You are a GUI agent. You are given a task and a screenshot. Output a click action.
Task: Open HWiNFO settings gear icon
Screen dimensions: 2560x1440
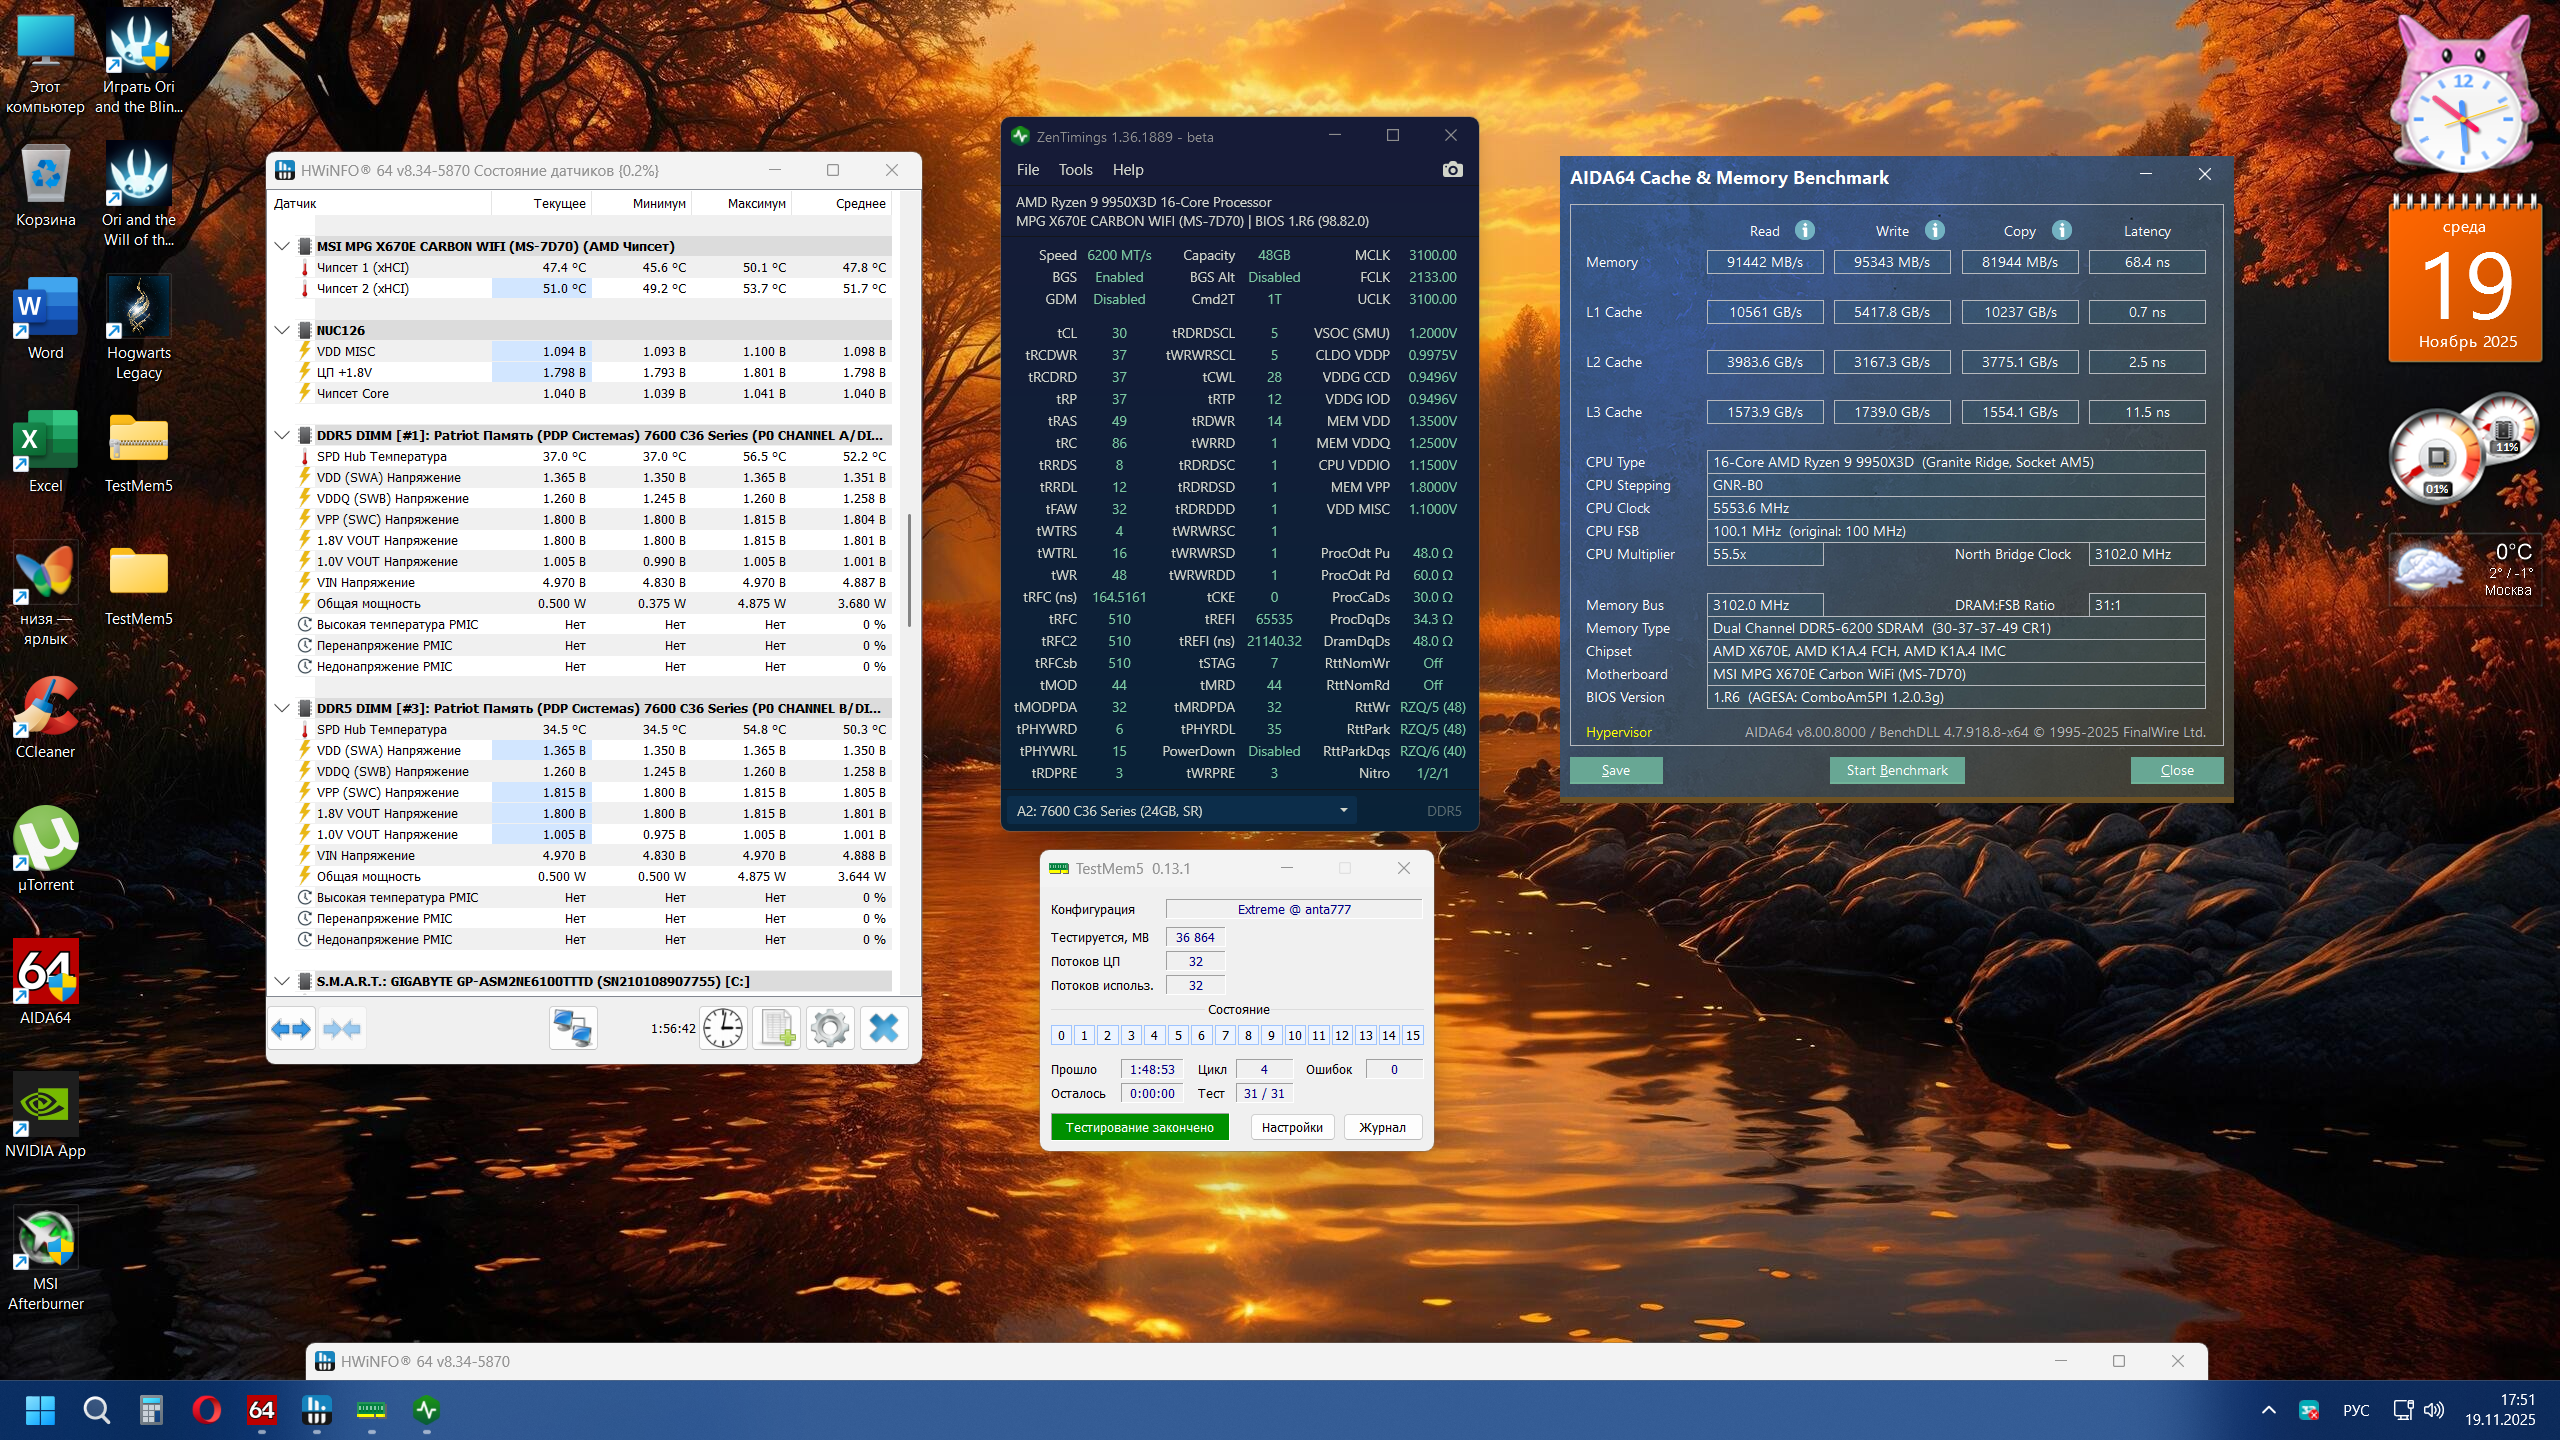829,1028
